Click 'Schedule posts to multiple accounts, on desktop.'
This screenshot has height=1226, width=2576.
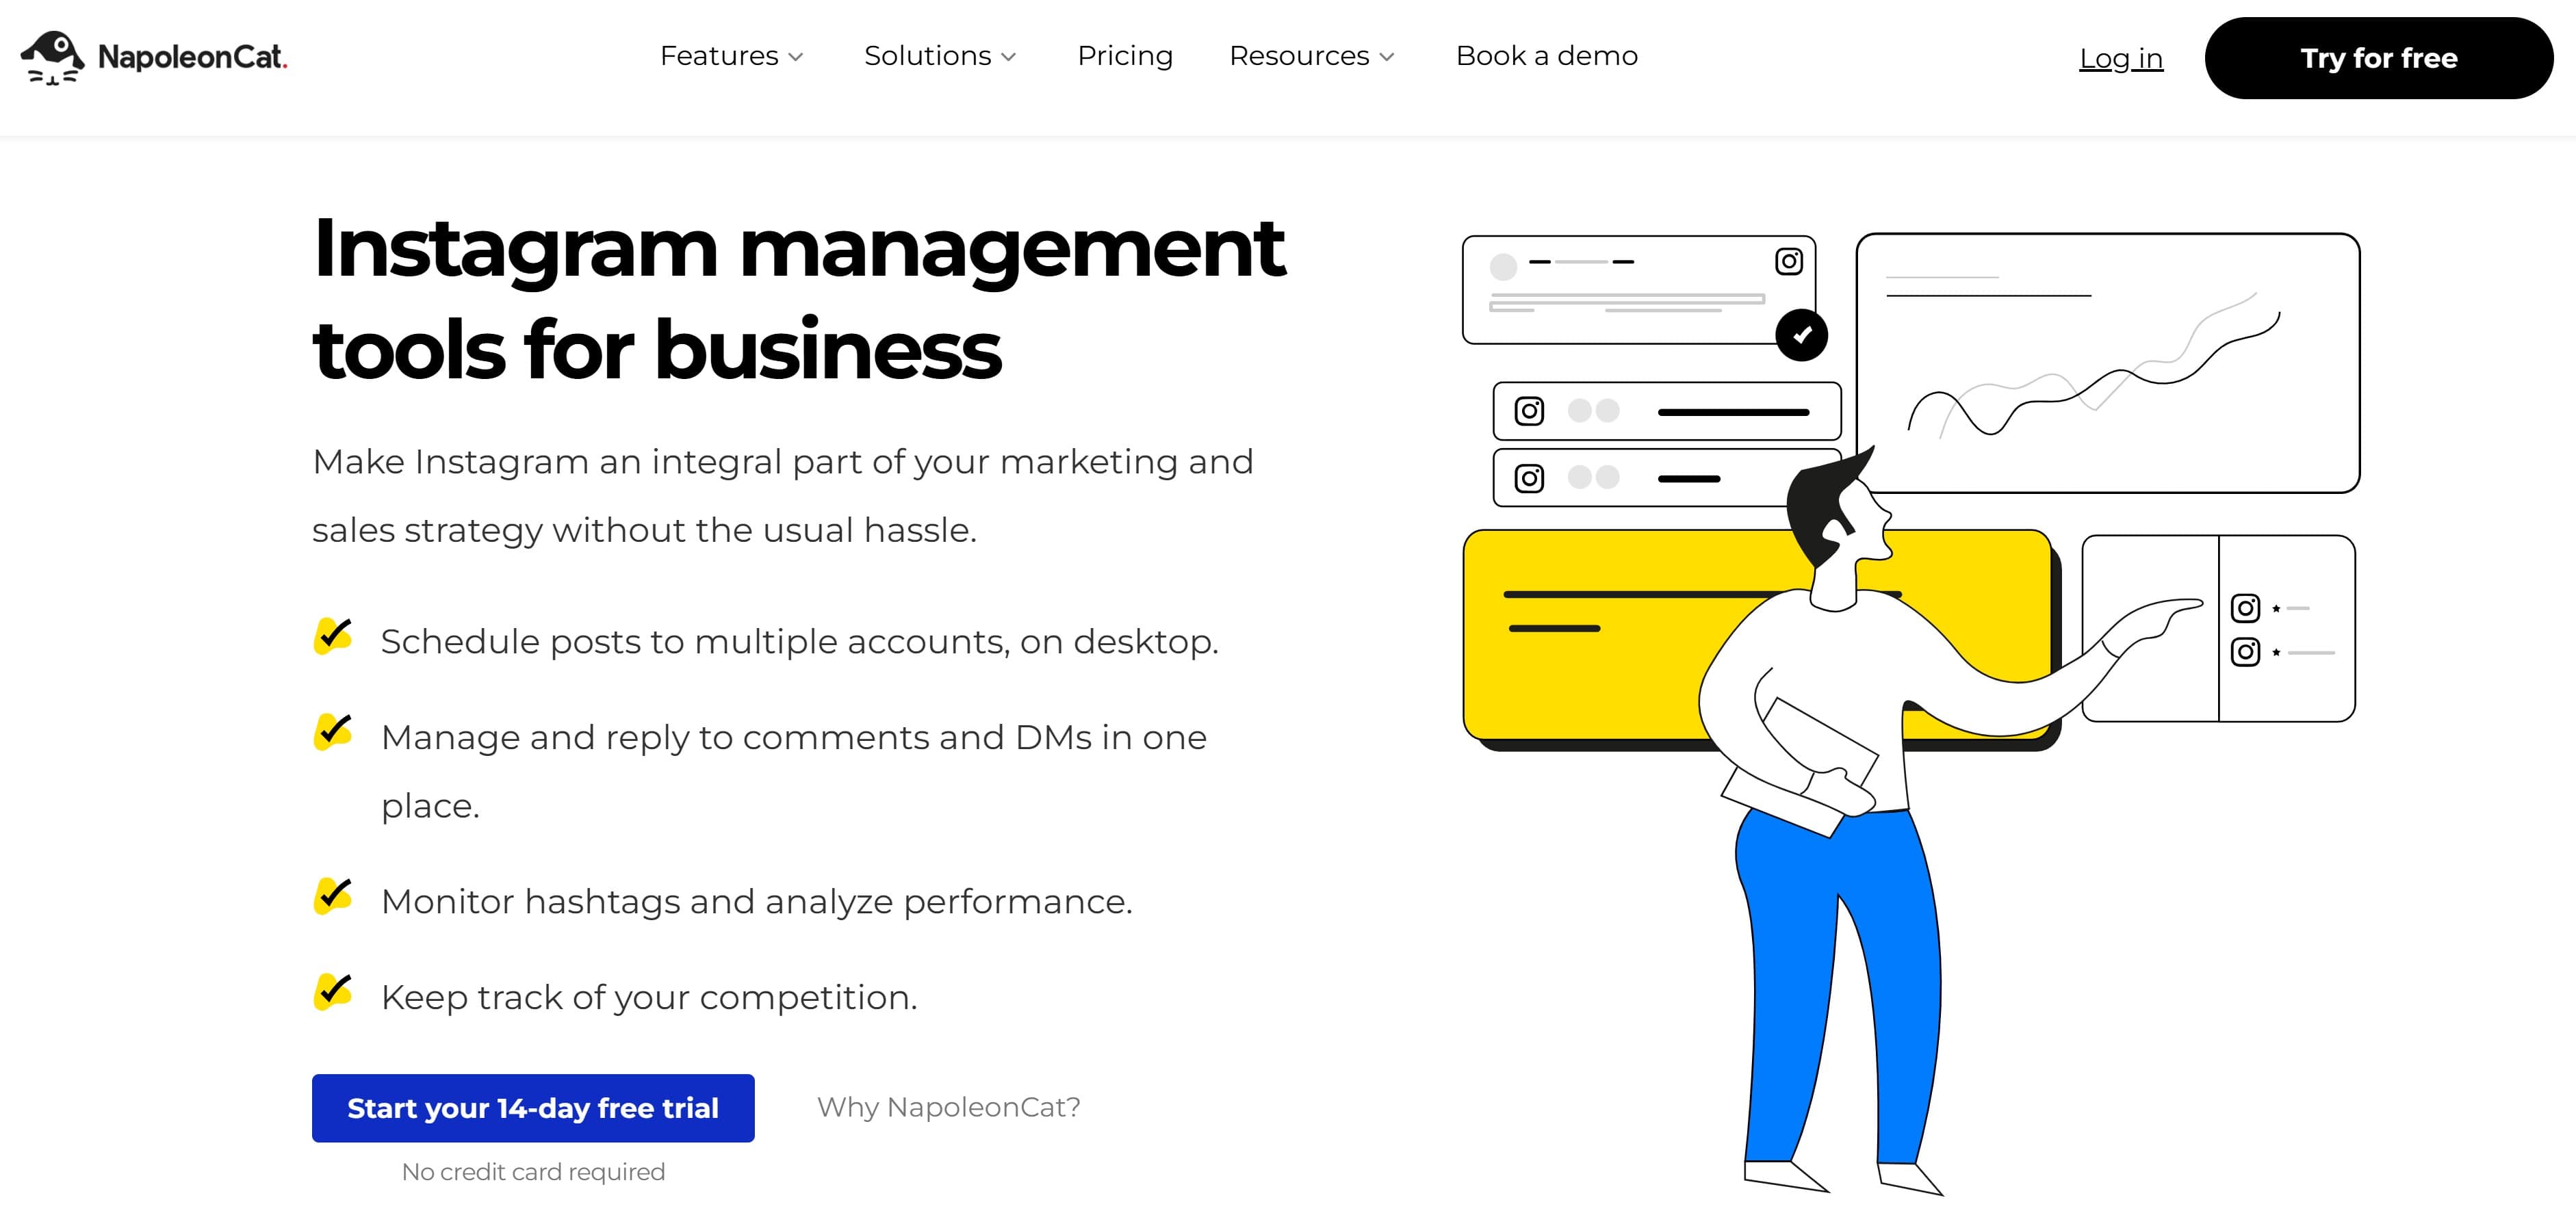(x=800, y=641)
